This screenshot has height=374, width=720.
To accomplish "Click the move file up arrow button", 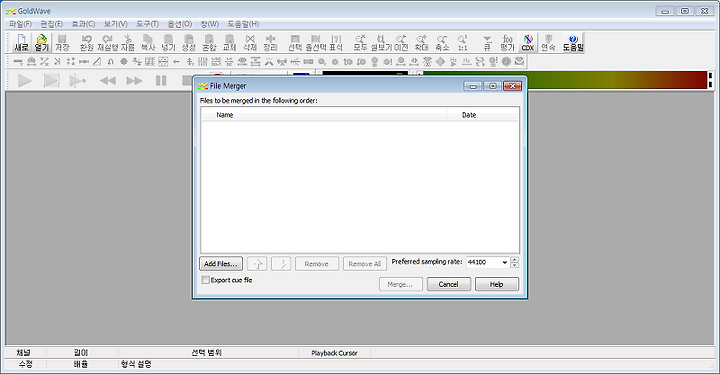I will pyautogui.click(x=257, y=264).
